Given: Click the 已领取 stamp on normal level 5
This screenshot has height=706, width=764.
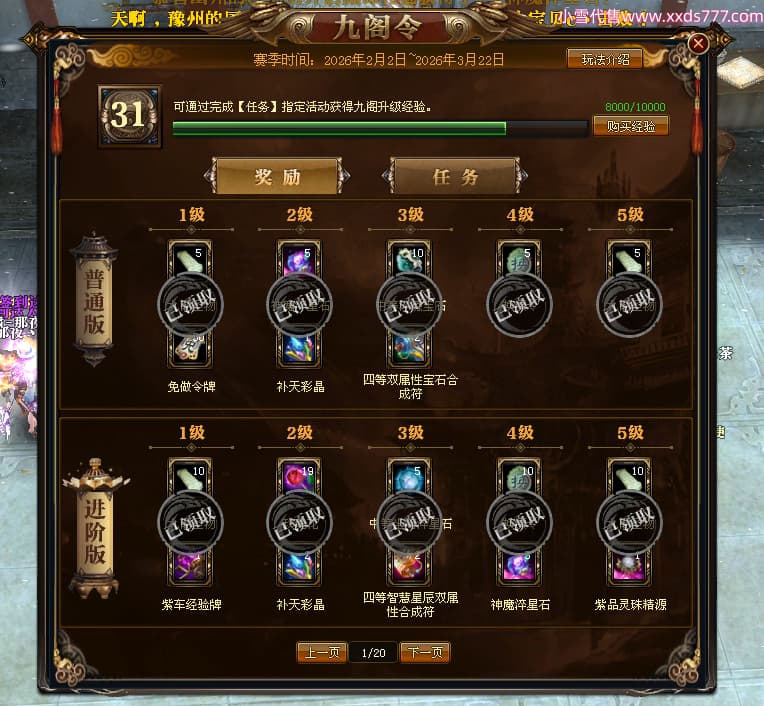Looking at the screenshot, I should pyautogui.click(x=630, y=304).
